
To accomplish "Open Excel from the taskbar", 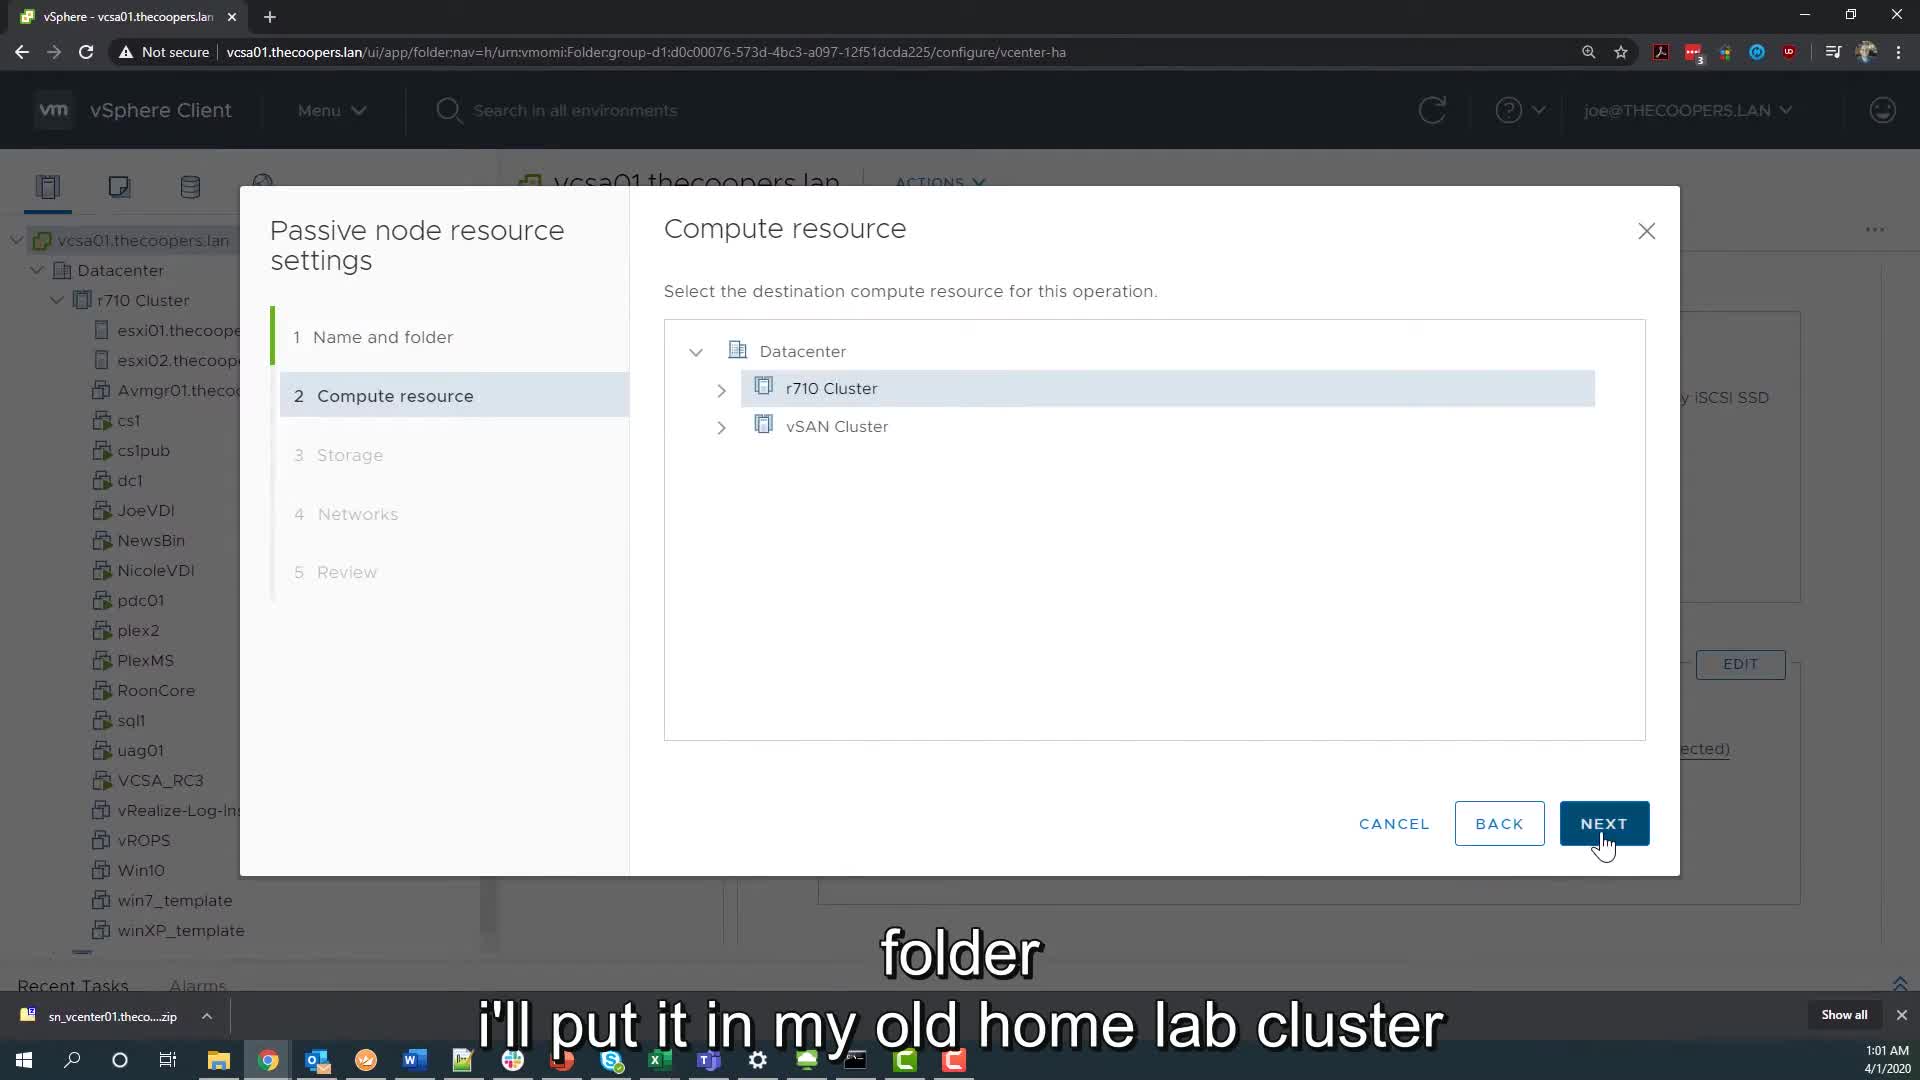I will tap(659, 1060).
